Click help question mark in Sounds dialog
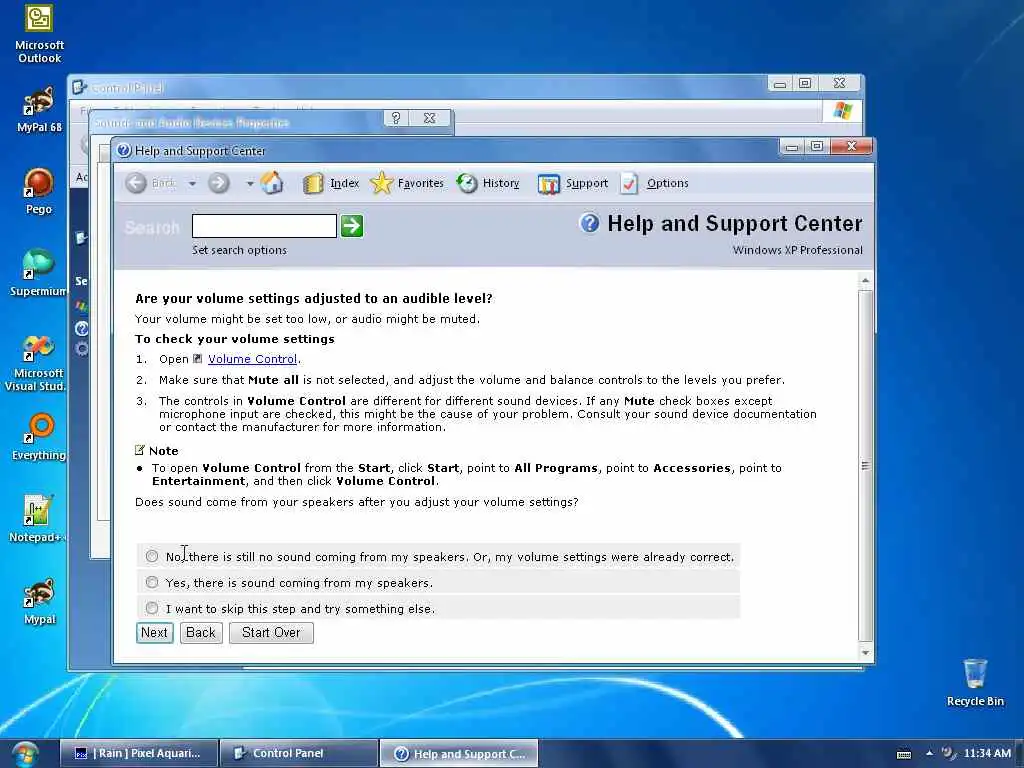The image size is (1024, 768). click(x=396, y=118)
